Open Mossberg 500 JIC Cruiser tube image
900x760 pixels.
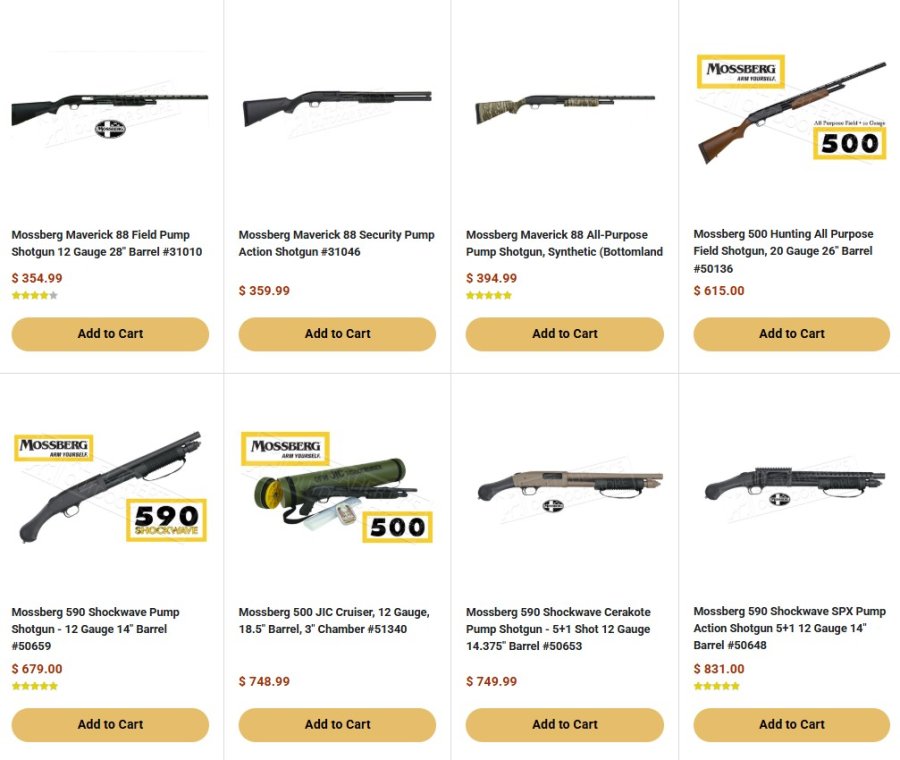coord(337,488)
